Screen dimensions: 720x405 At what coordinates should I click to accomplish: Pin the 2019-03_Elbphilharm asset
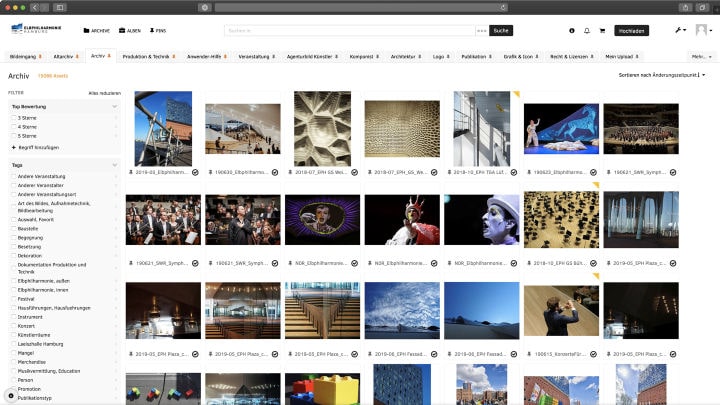[131, 173]
